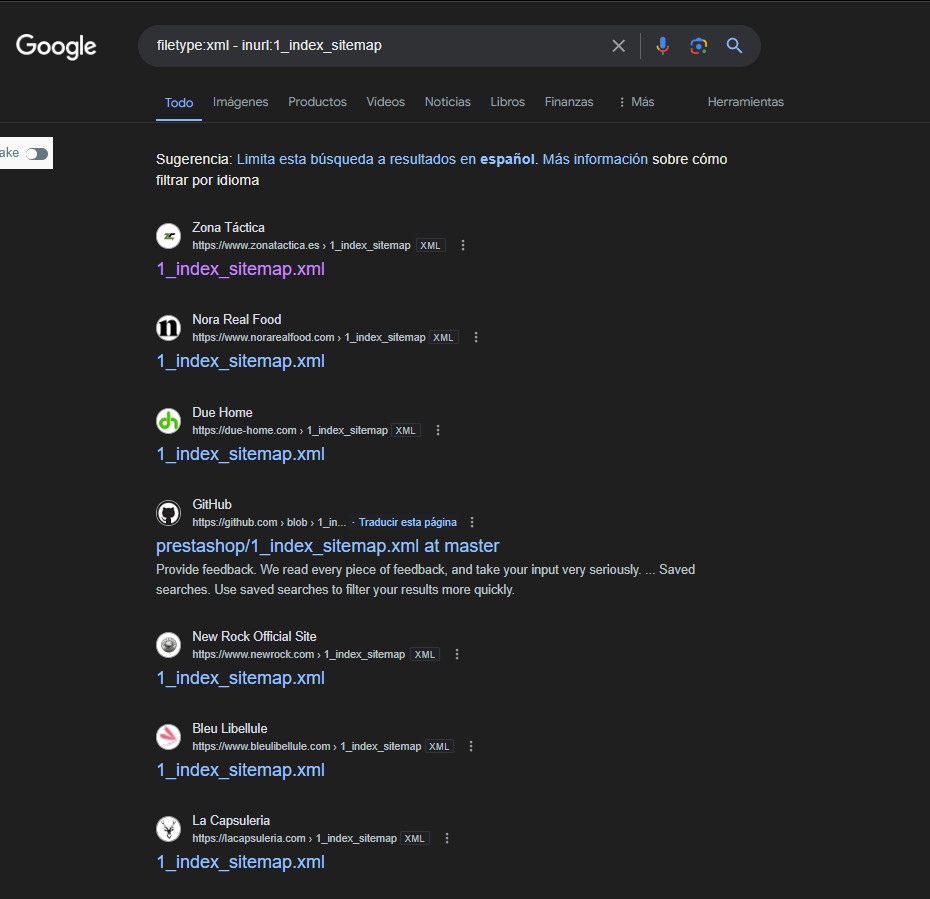Open three-dot options for Nora Real Food result
The height and width of the screenshot is (899, 930).
point(476,337)
